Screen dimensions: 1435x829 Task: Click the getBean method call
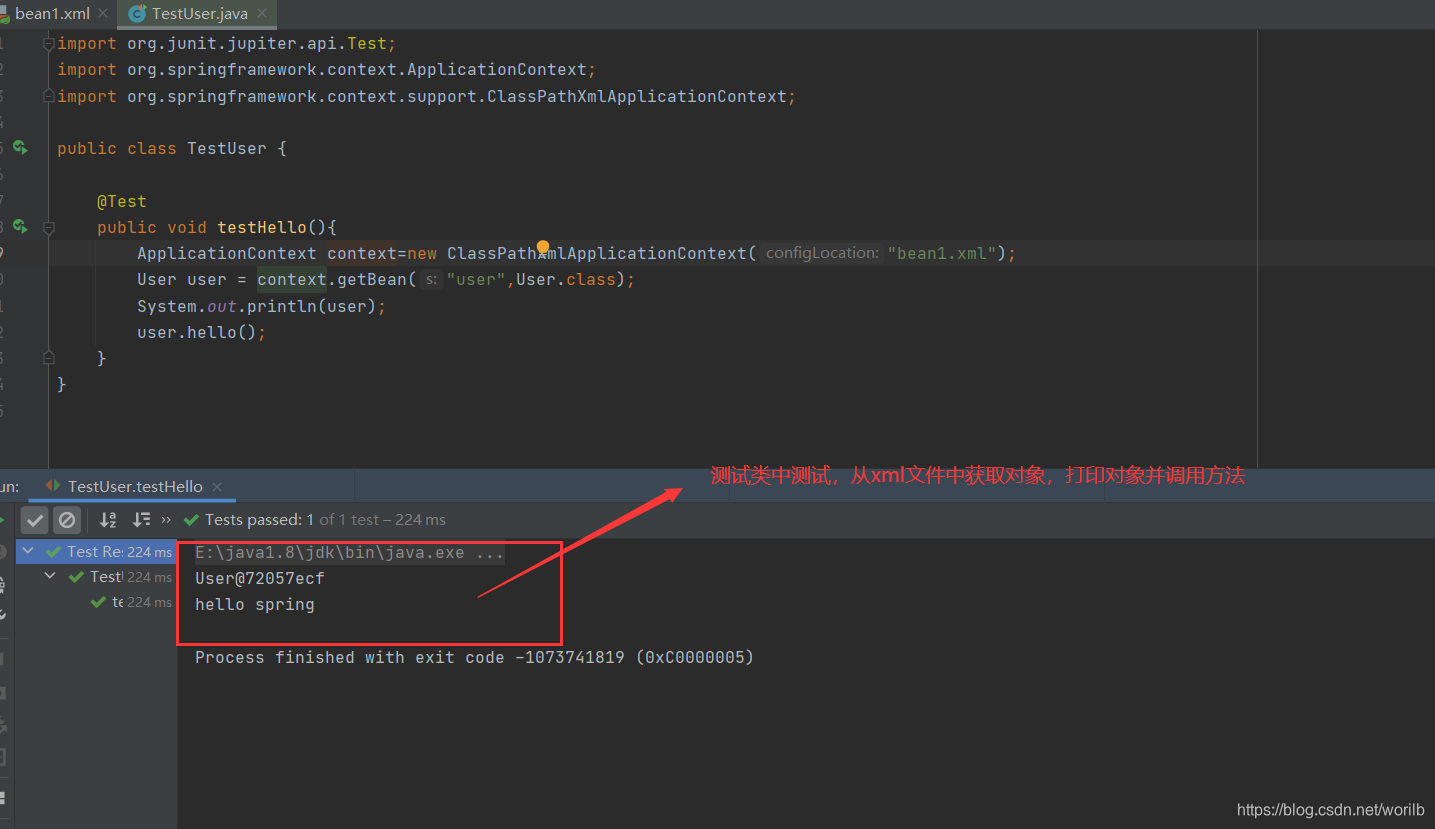(x=372, y=279)
